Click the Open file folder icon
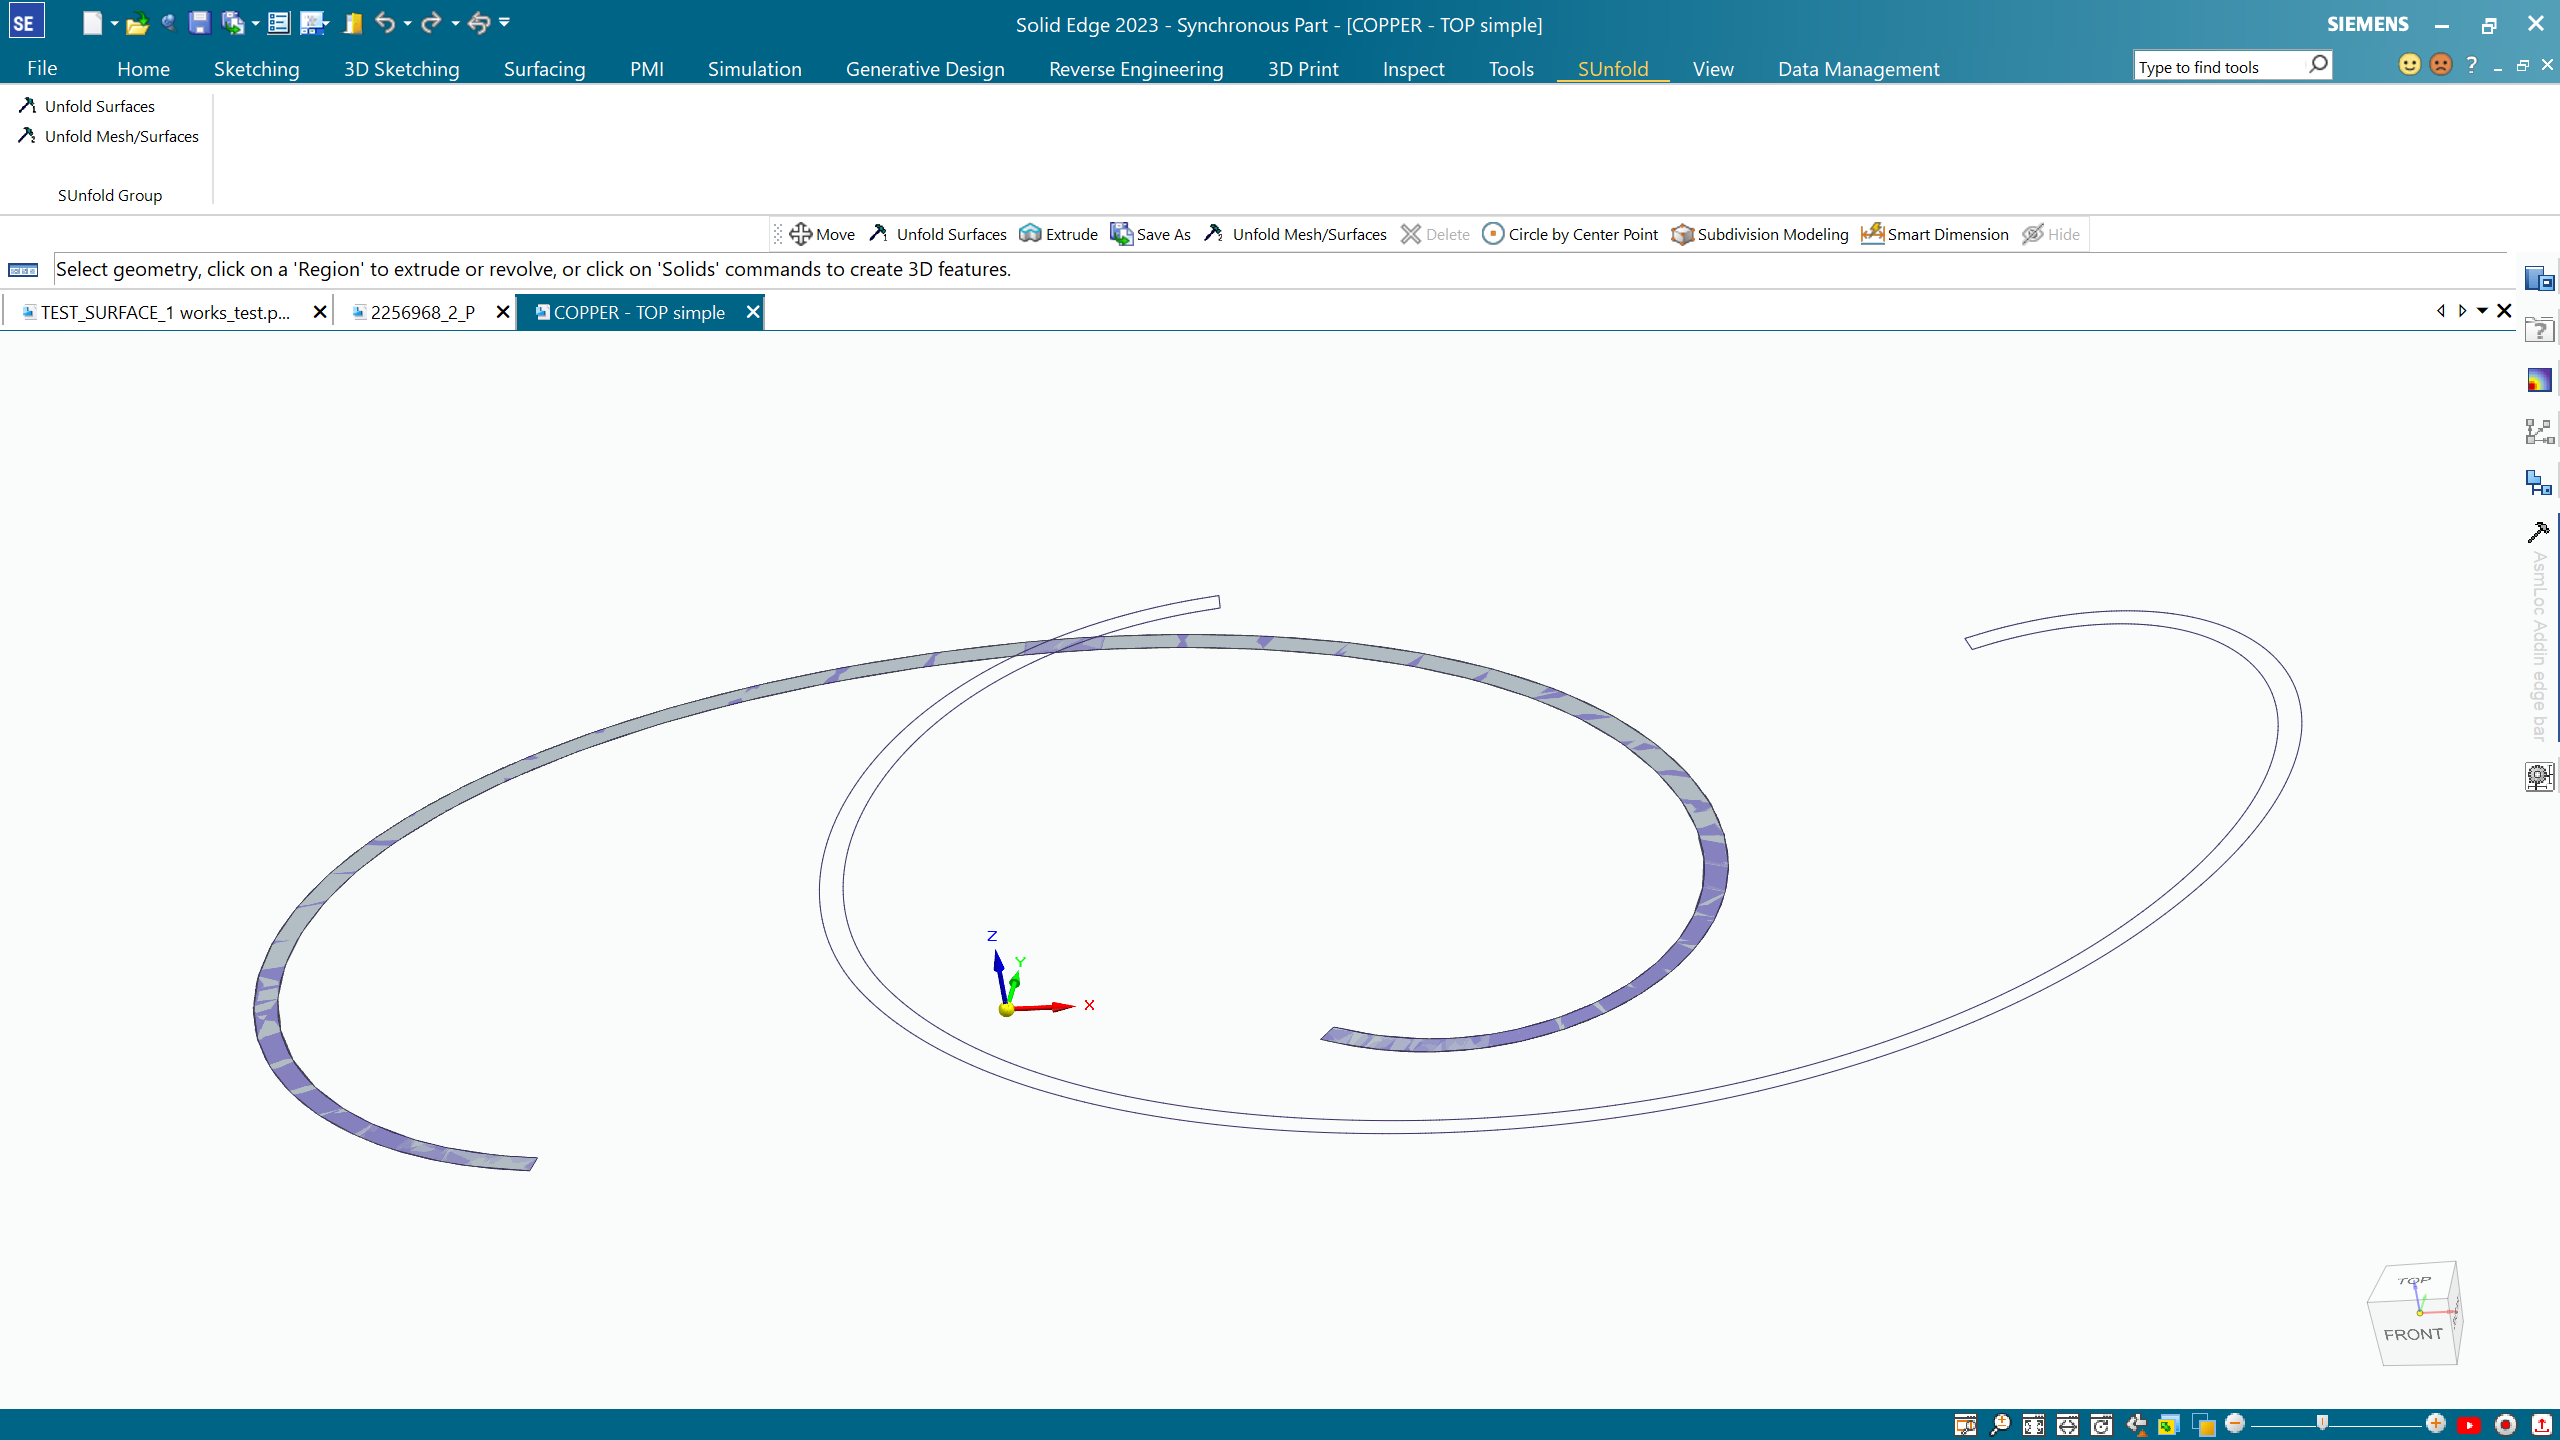 click(x=137, y=23)
